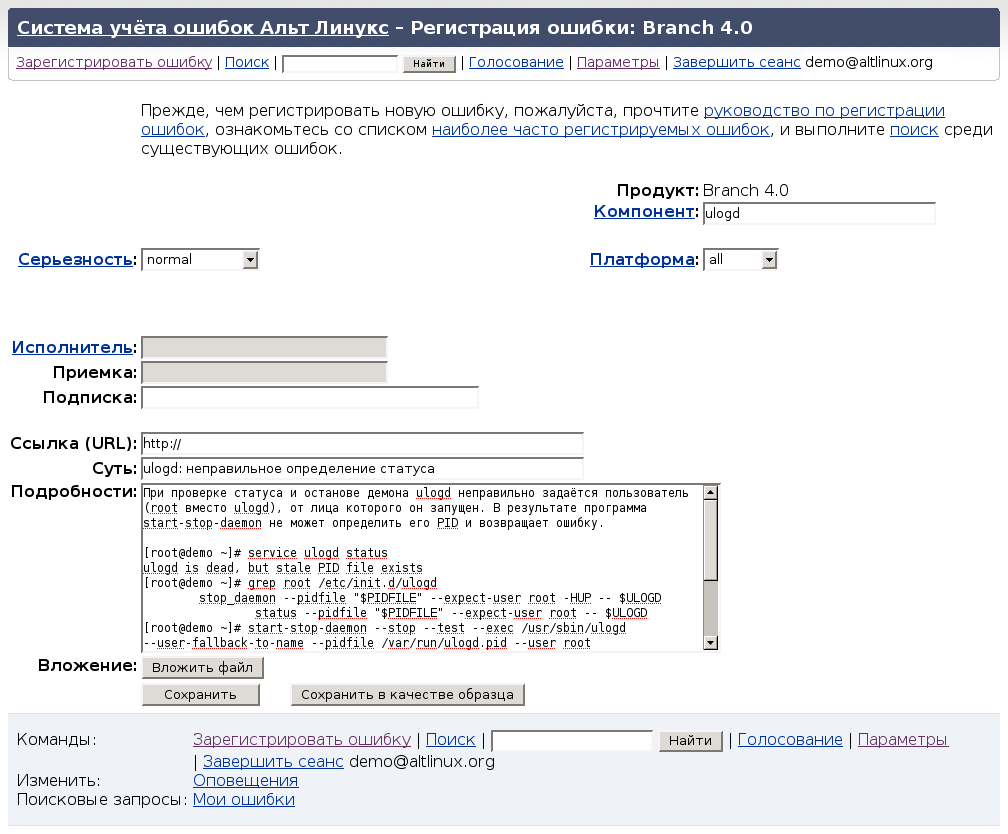Expand the Серьезность combo box arrow

pyautogui.click(x=250, y=259)
